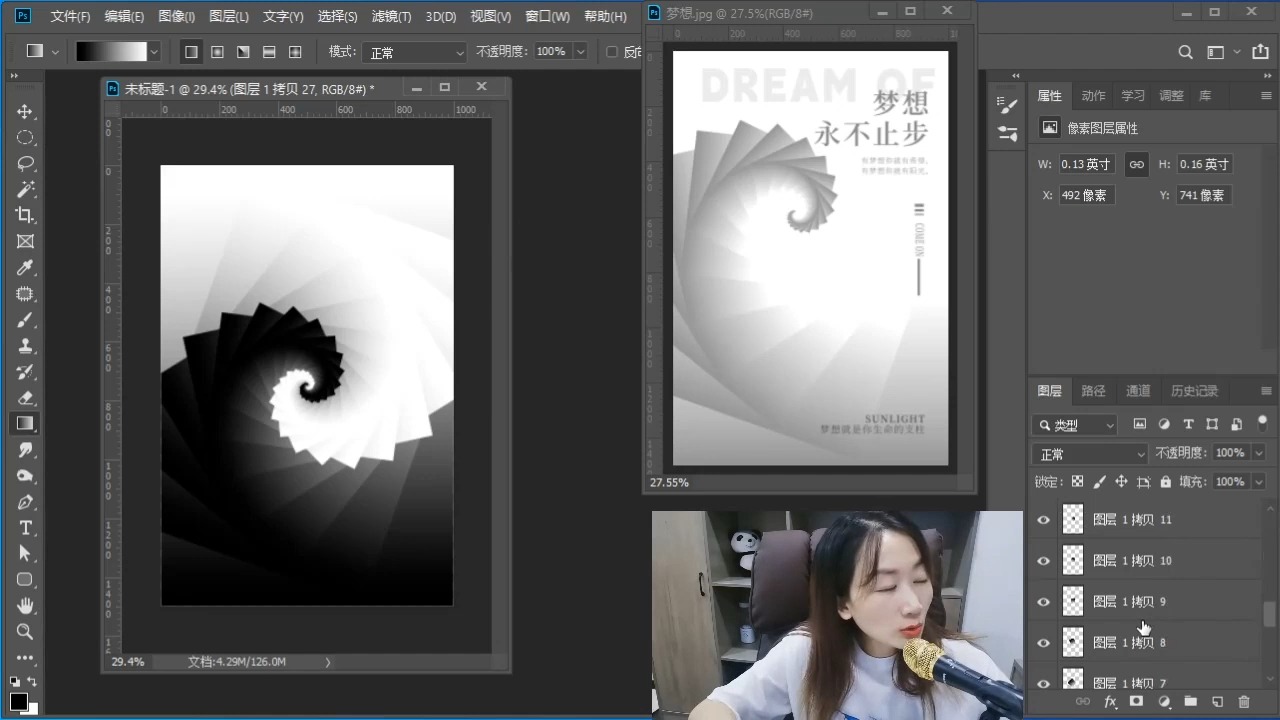This screenshot has width=1280, height=720.
Task: Select the Magic Wand tool
Action: [25, 189]
